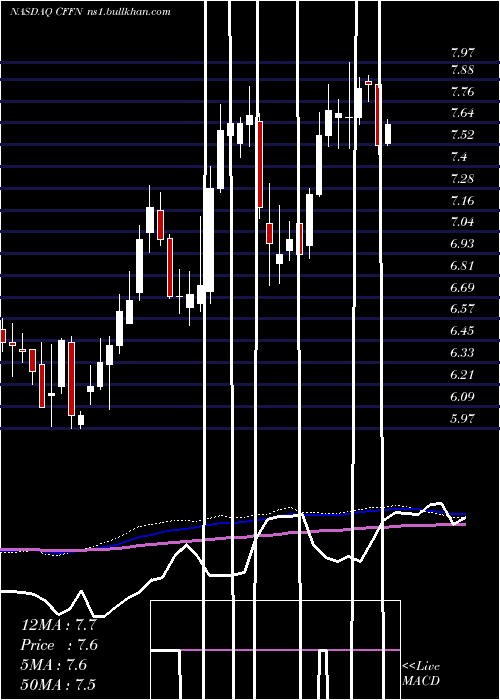Select the last white candlestick near 7.52

click(388, 134)
